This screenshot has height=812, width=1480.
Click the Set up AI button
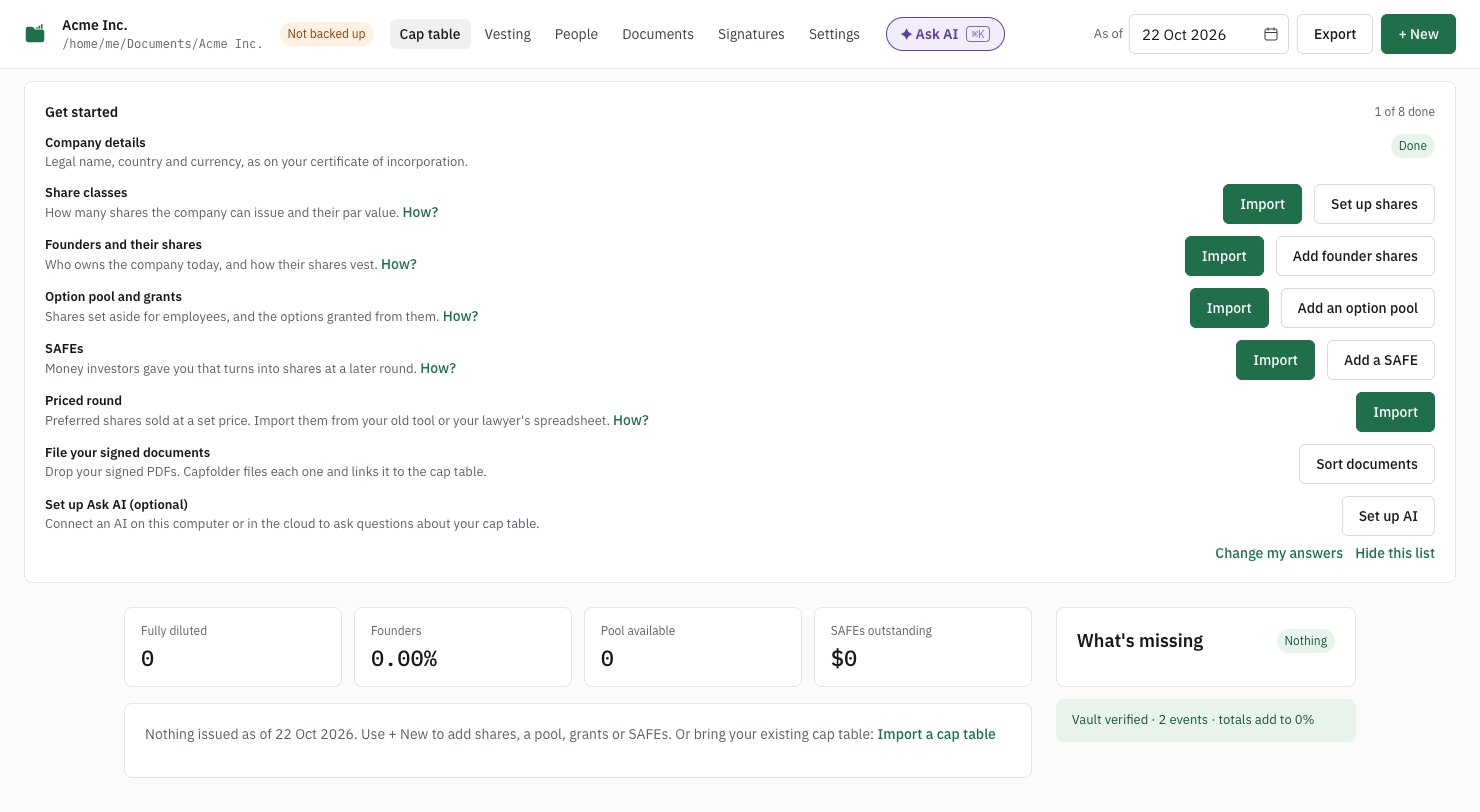tap(1388, 516)
